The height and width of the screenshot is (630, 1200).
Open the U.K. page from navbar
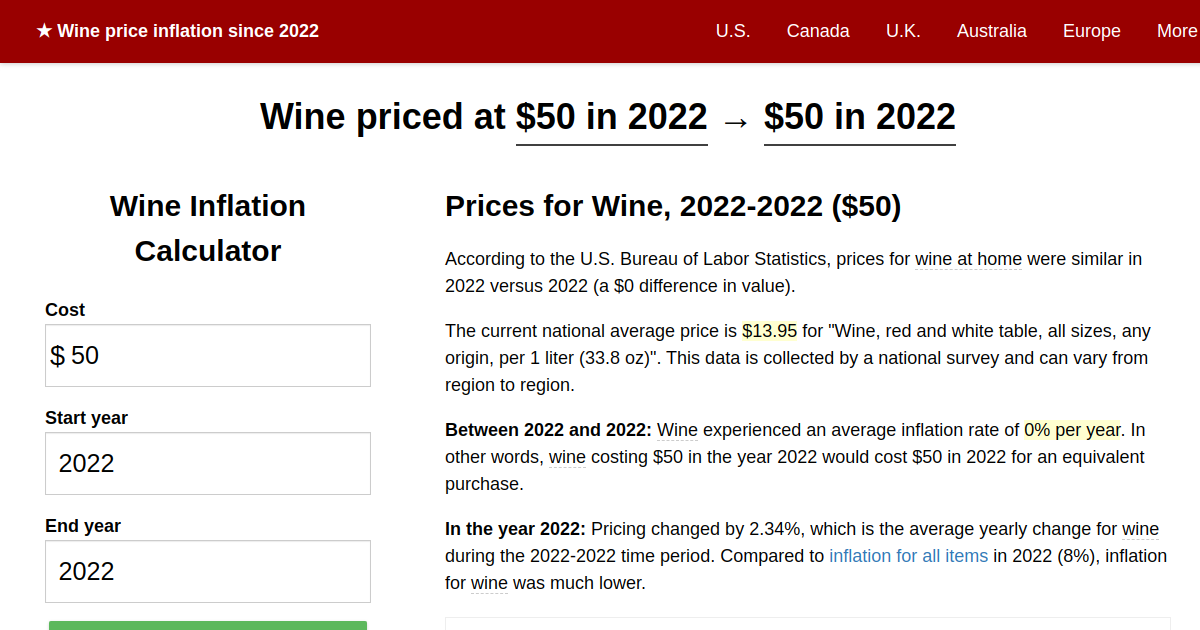coord(903,31)
